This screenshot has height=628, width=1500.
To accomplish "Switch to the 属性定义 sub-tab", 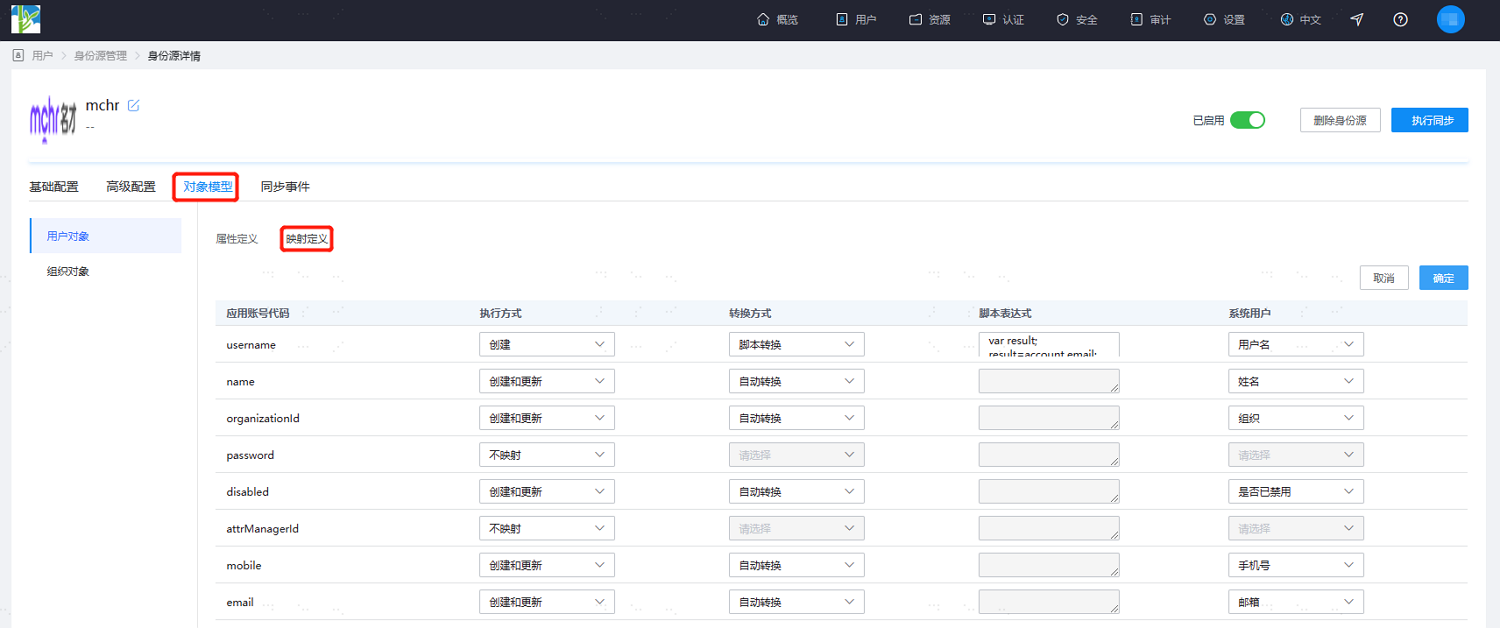I will click(x=237, y=239).
